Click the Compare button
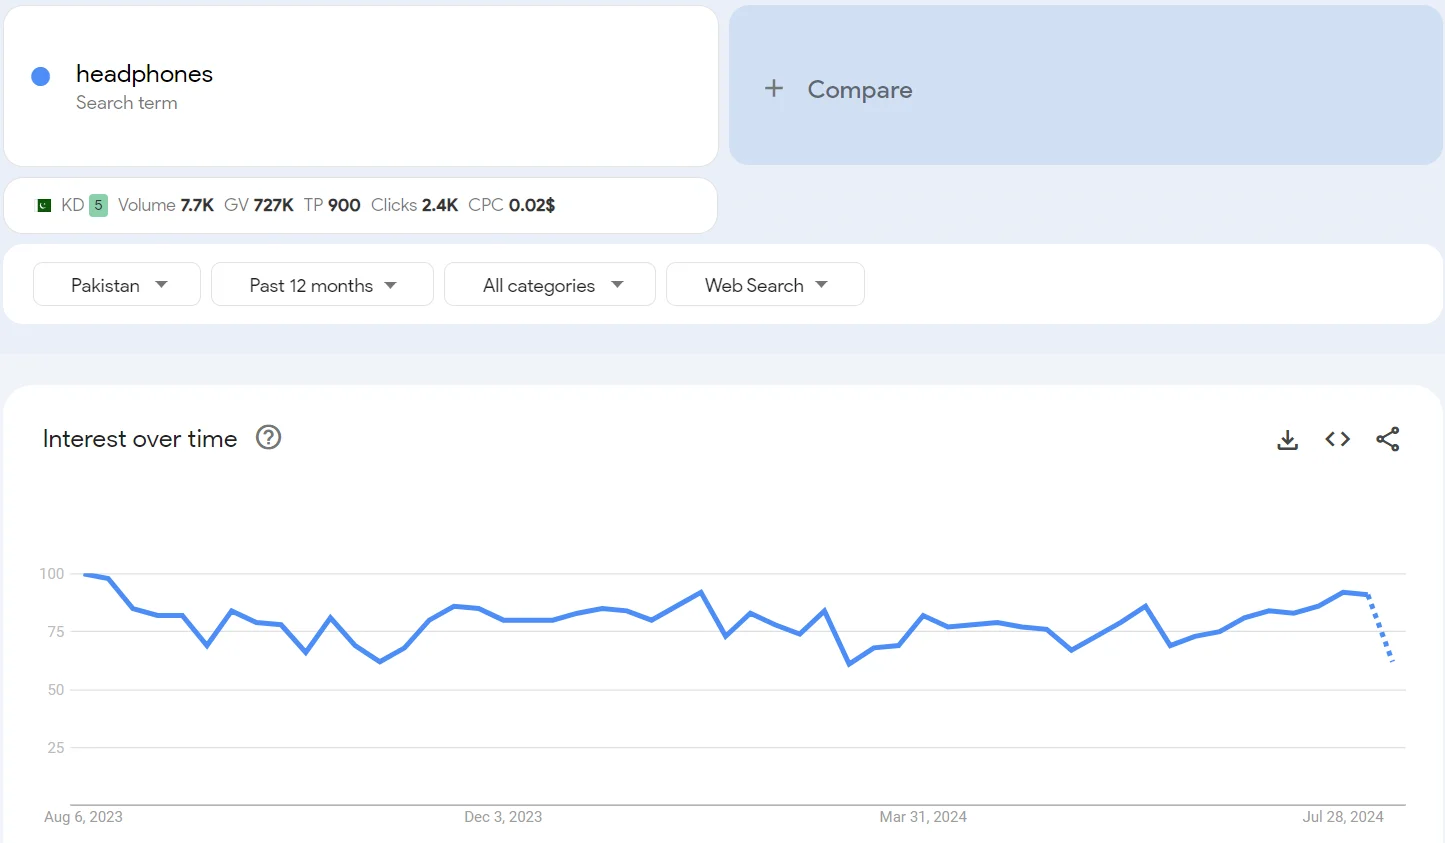Viewport: 1445px width, 843px height. (860, 89)
